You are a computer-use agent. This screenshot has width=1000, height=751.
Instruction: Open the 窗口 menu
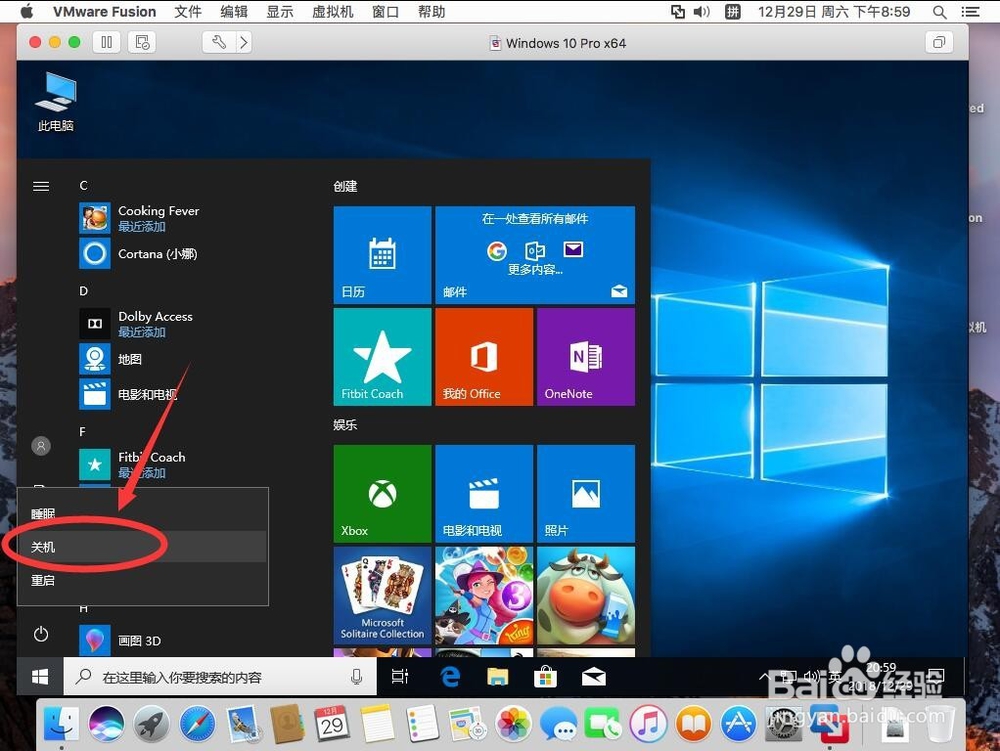[385, 11]
